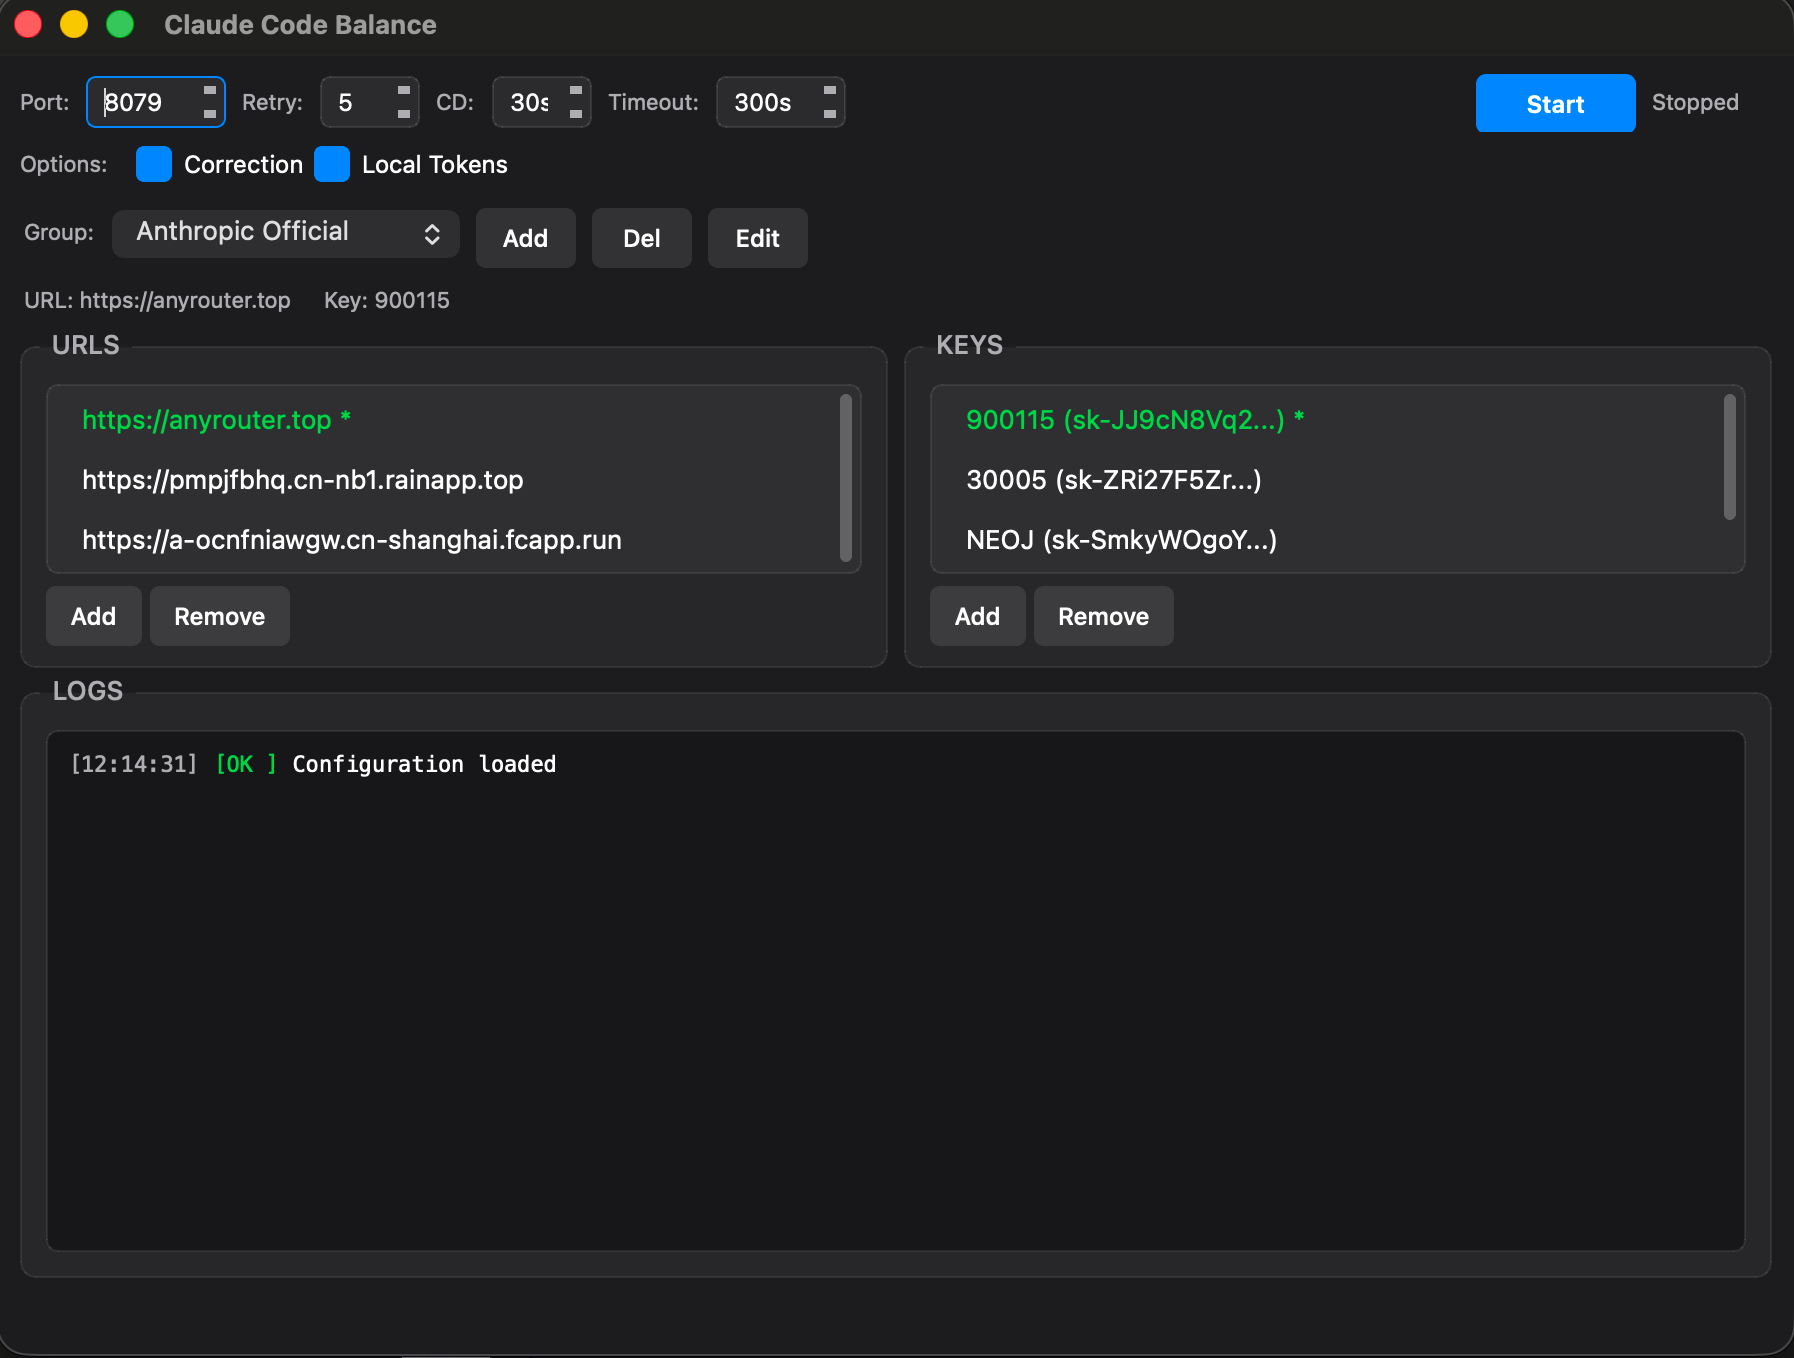Viewport: 1794px width, 1358px height.
Task: Select the NEOJ key entry
Action: [1121, 540]
